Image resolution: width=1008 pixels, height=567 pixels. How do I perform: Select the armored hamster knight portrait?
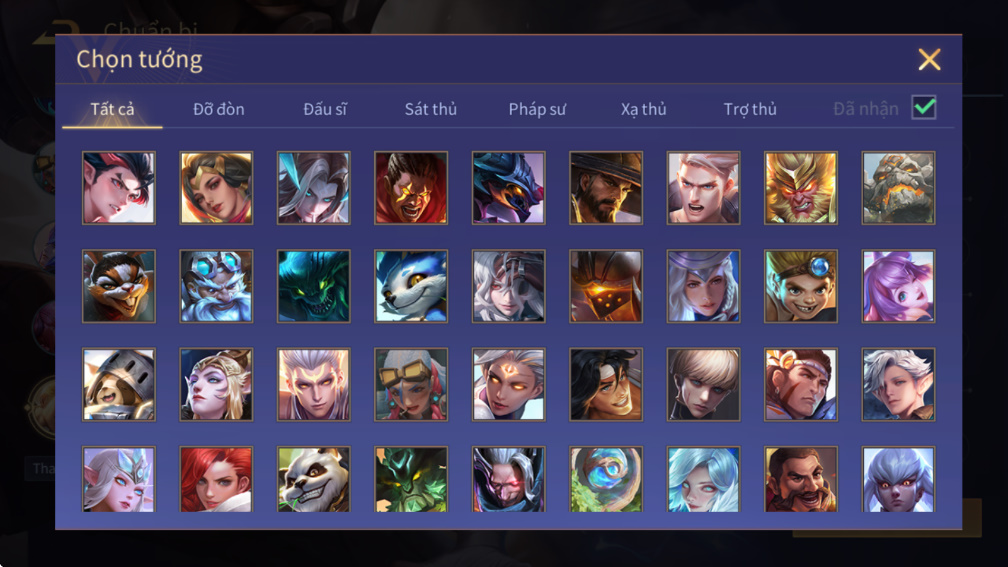(x=119, y=384)
